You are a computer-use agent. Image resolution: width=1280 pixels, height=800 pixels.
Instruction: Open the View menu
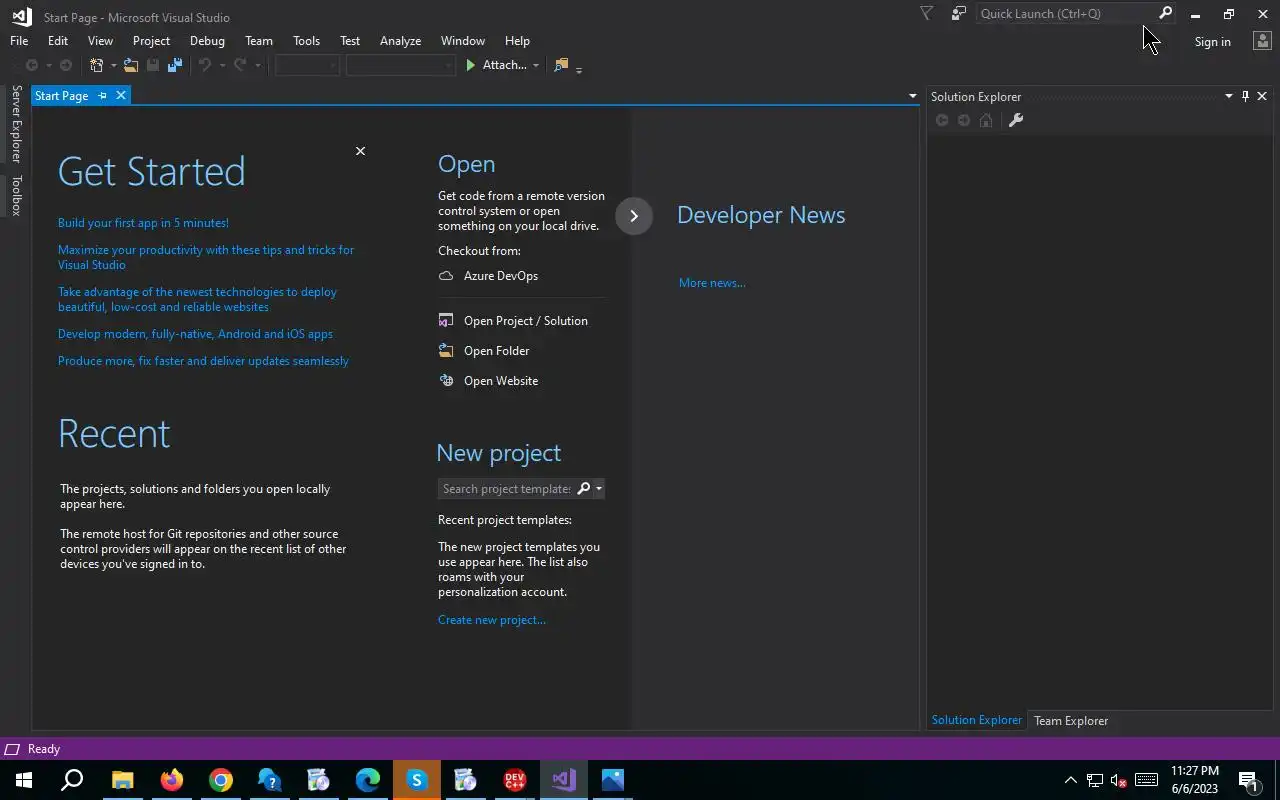coord(100,41)
